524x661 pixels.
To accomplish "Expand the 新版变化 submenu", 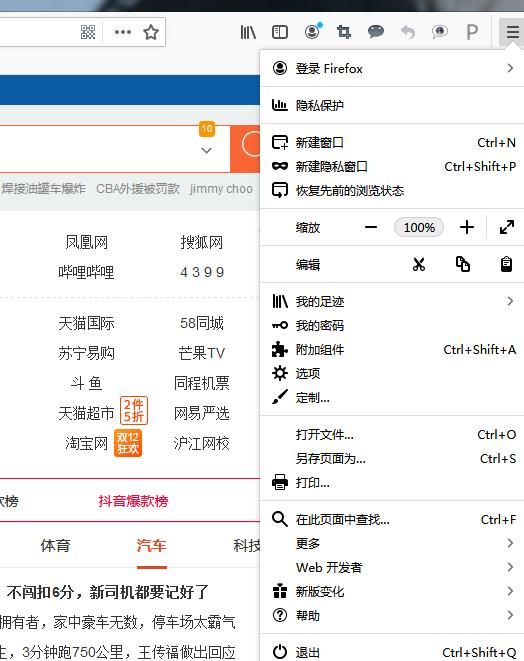I will click(392, 591).
